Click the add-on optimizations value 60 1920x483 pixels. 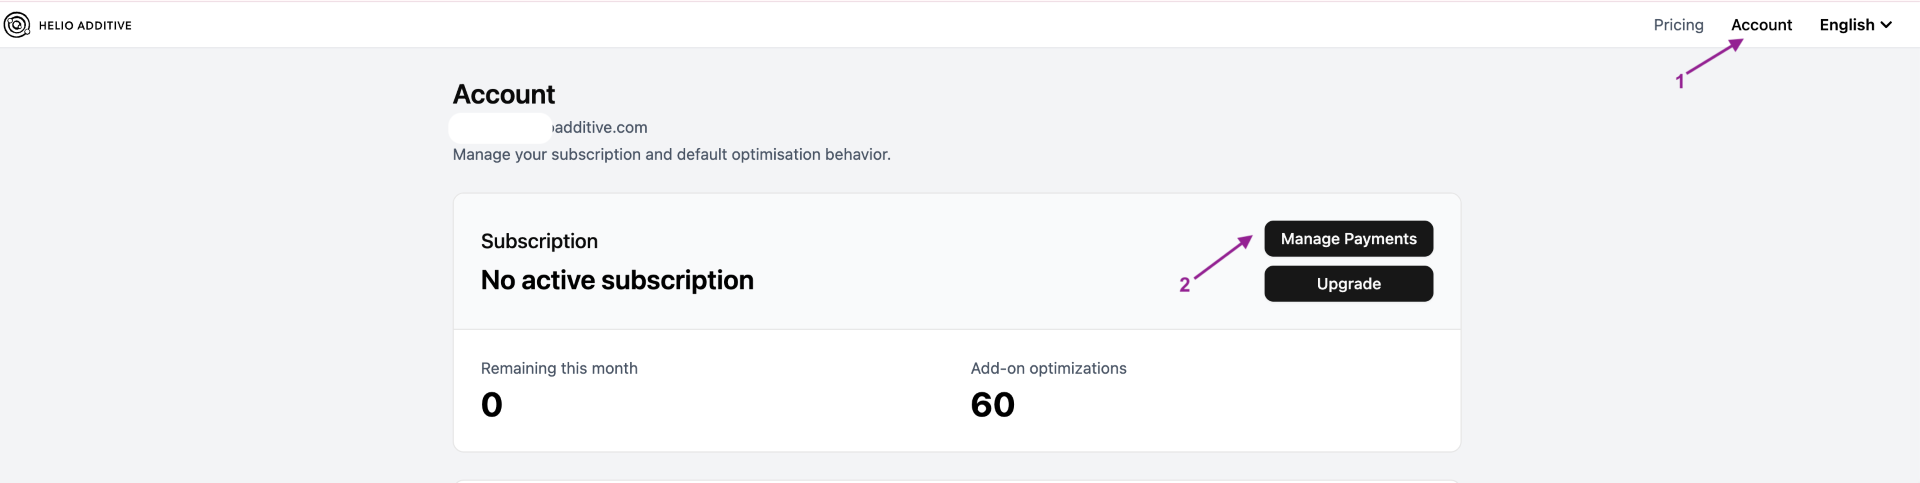[993, 405]
